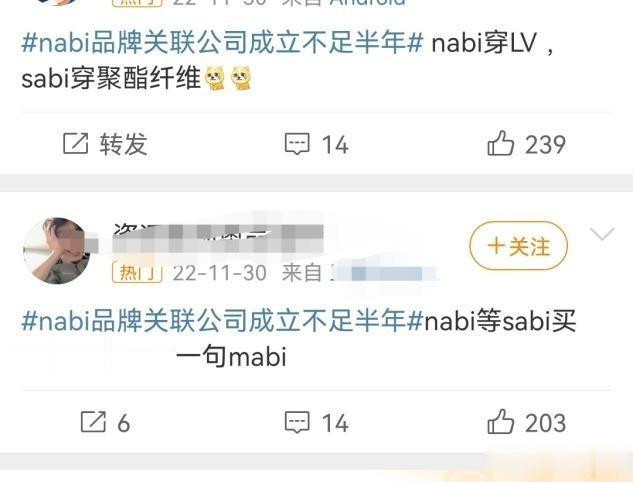Click the 239 like count
This screenshot has width=633, height=482.
click(x=545, y=144)
